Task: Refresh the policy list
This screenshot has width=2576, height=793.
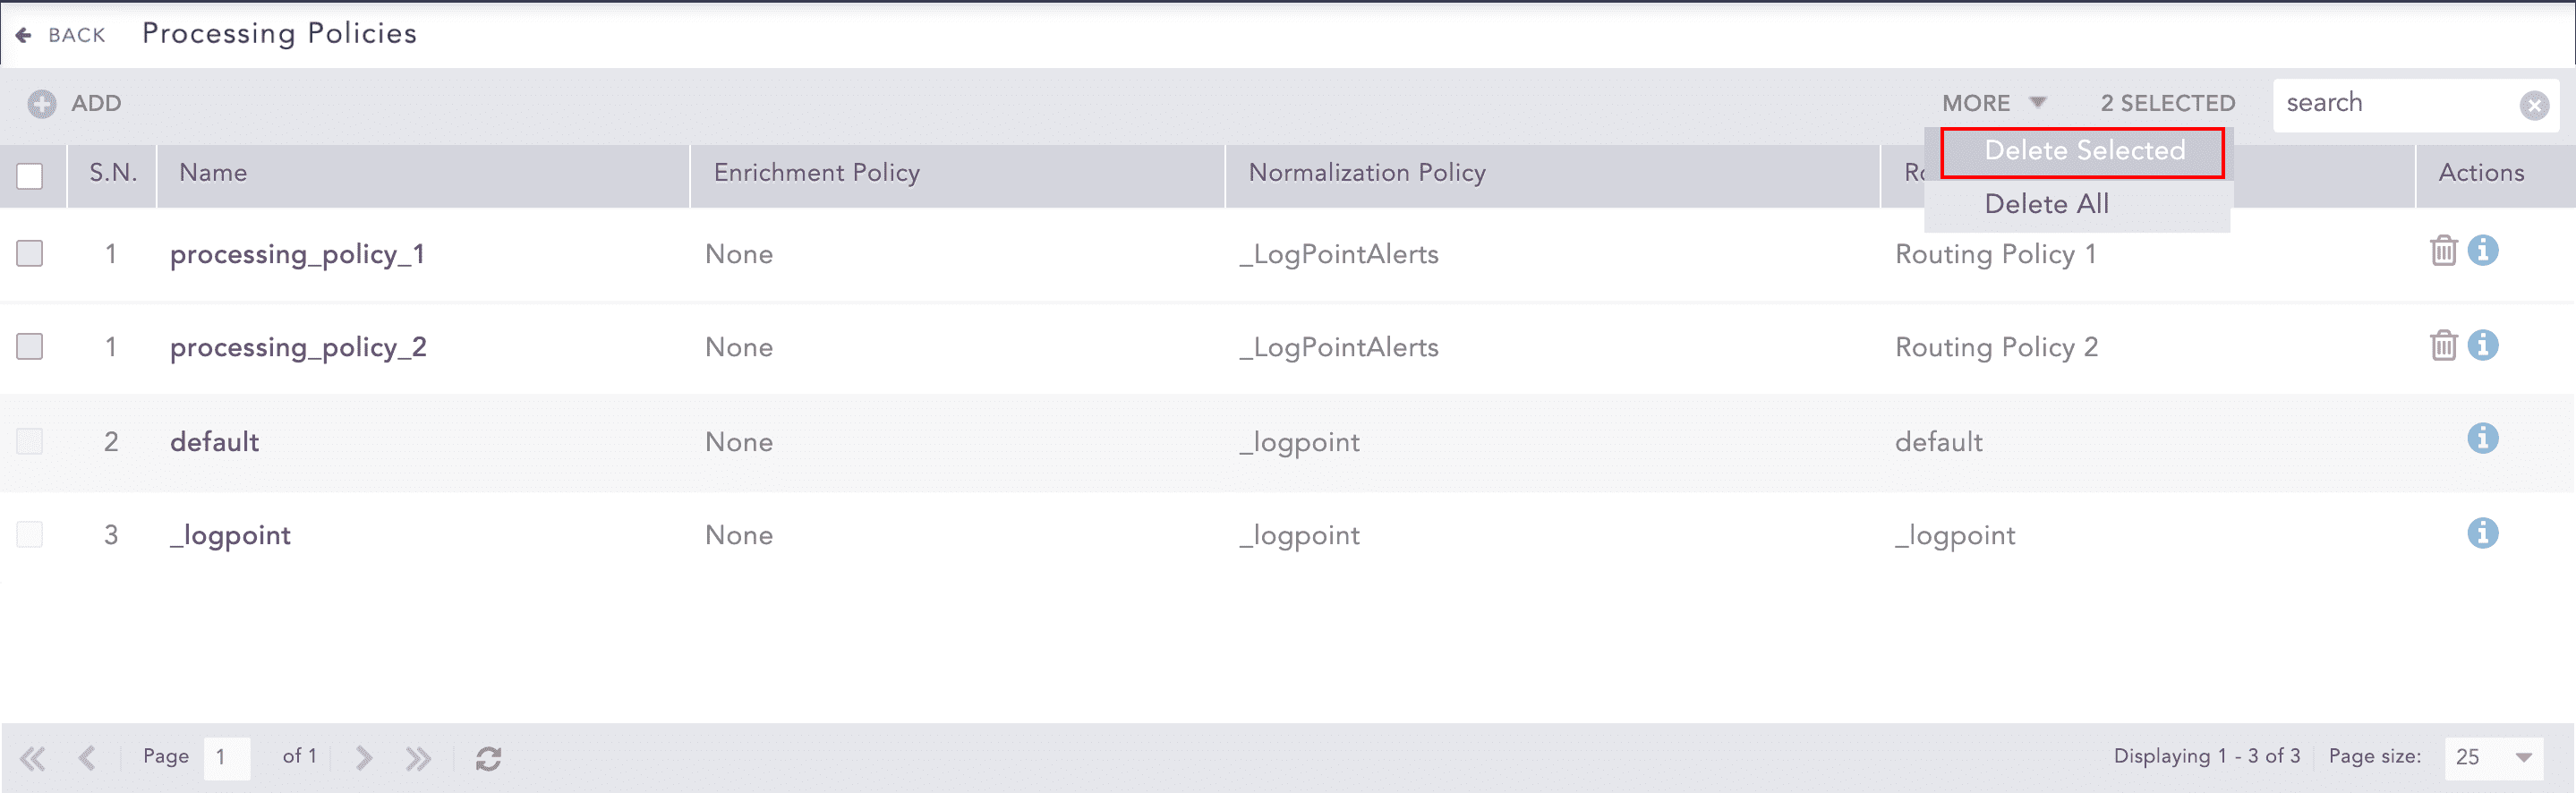Action: (489, 757)
